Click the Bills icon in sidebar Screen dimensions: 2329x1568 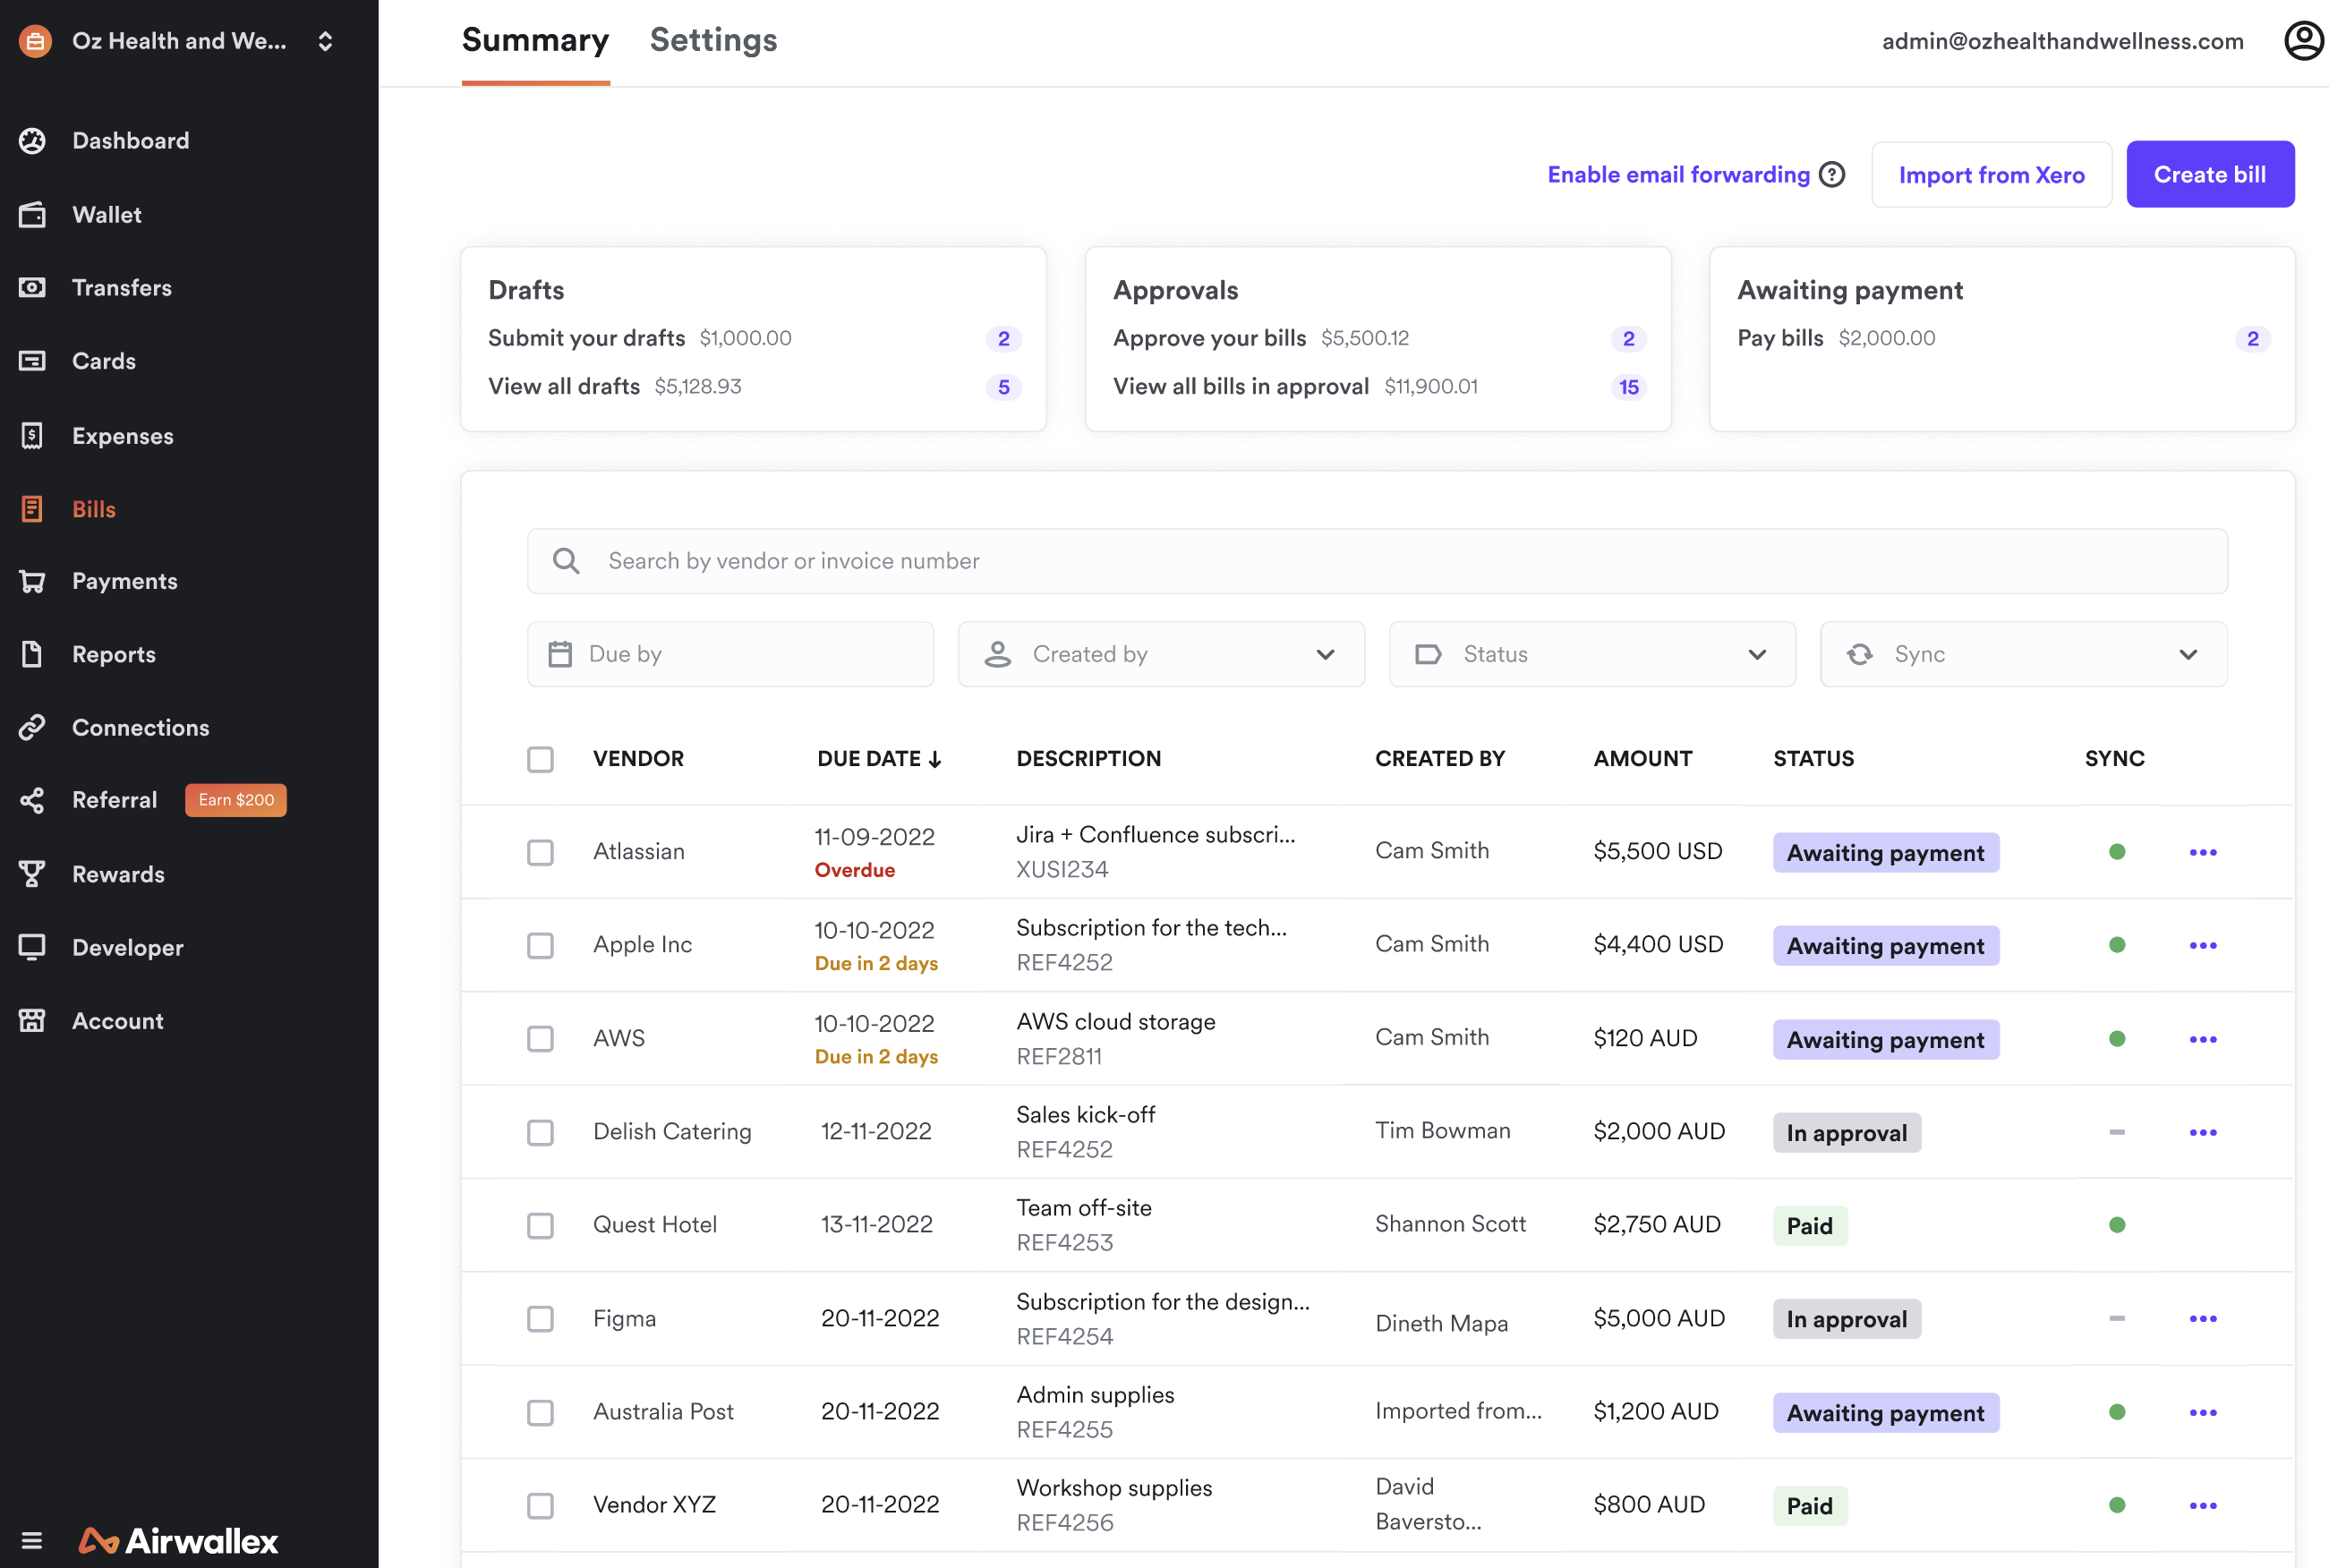pos(32,509)
